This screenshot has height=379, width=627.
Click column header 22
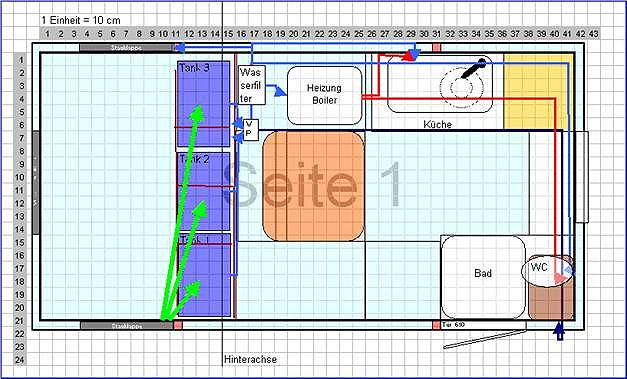click(x=319, y=34)
